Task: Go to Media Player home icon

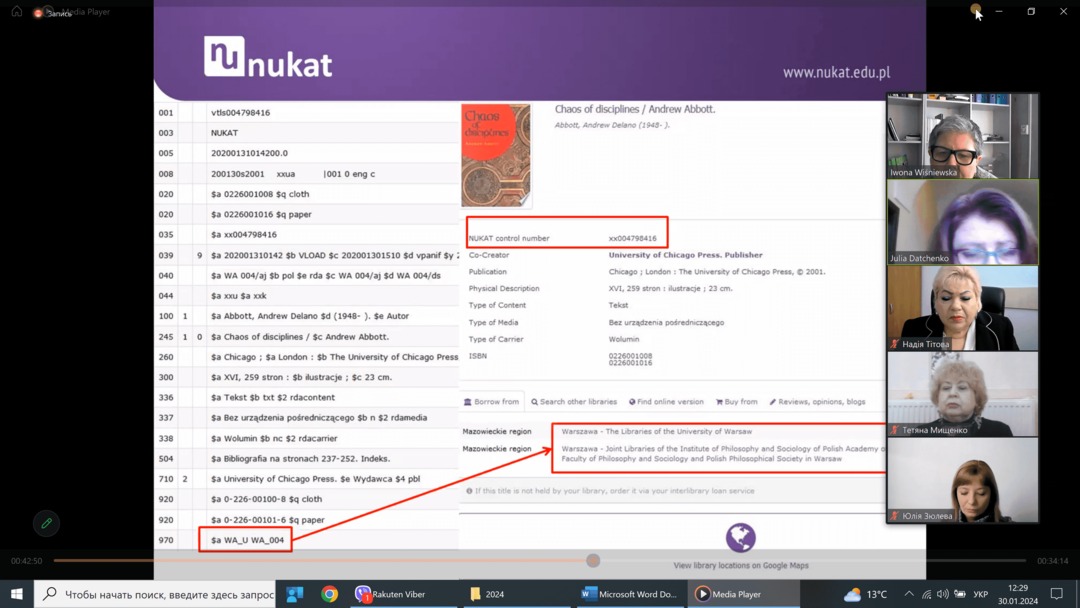Action: [17, 12]
